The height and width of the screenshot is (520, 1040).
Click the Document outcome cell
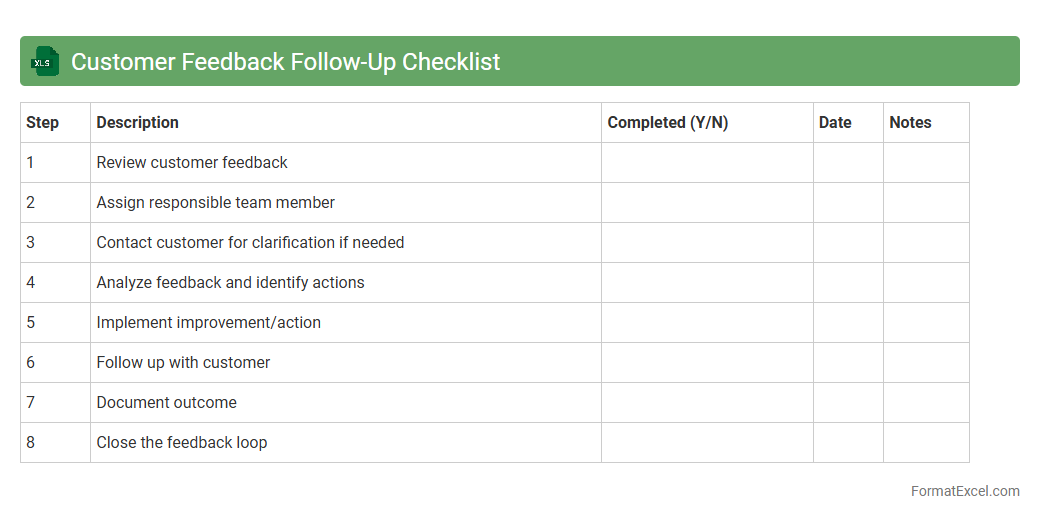[167, 403]
